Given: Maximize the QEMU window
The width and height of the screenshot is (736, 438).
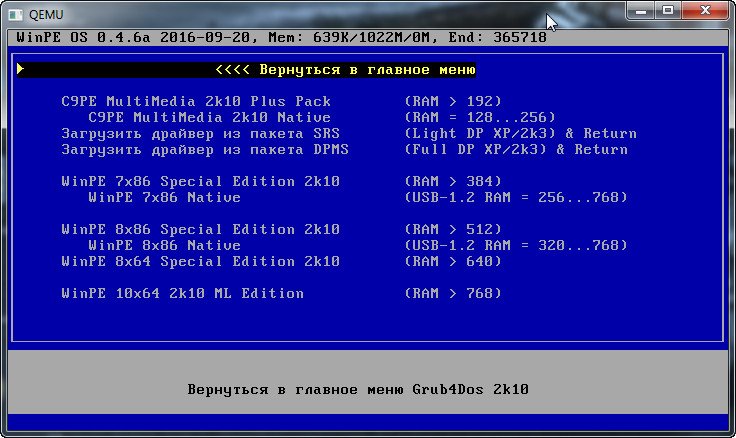Looking at the screenshot, I should 668,11.
